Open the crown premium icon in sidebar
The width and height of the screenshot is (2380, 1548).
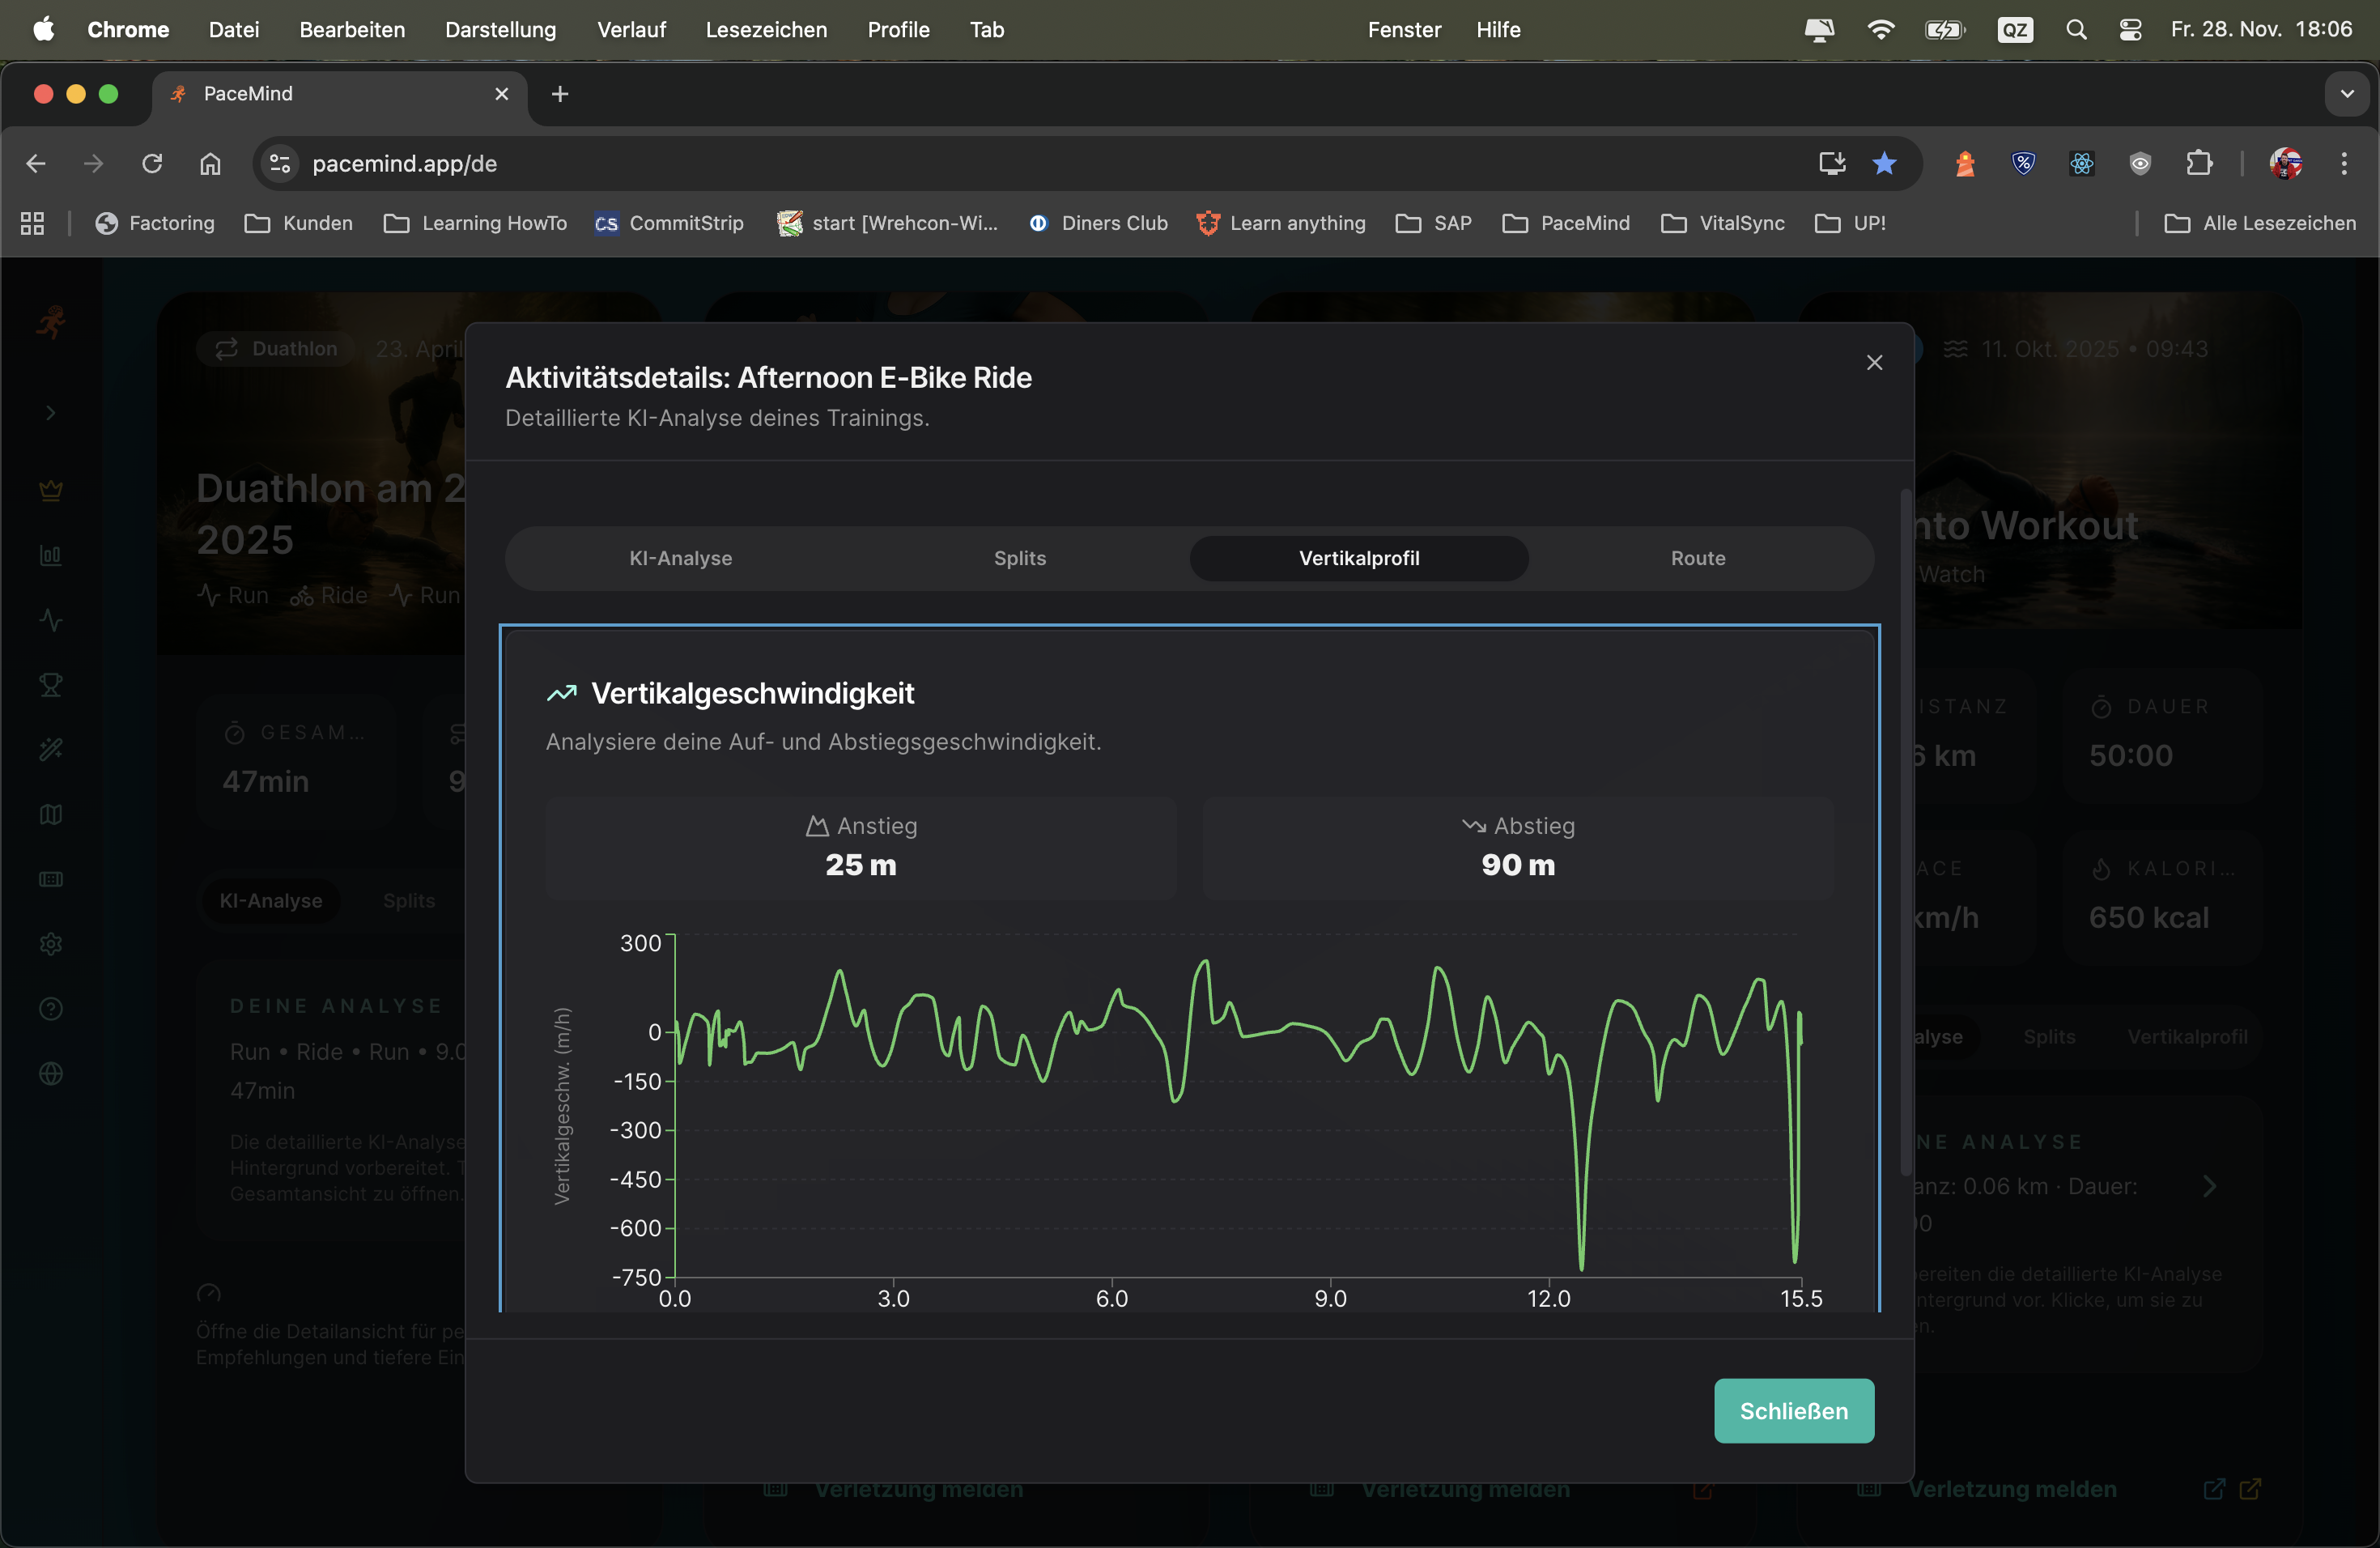pos(51,490)
